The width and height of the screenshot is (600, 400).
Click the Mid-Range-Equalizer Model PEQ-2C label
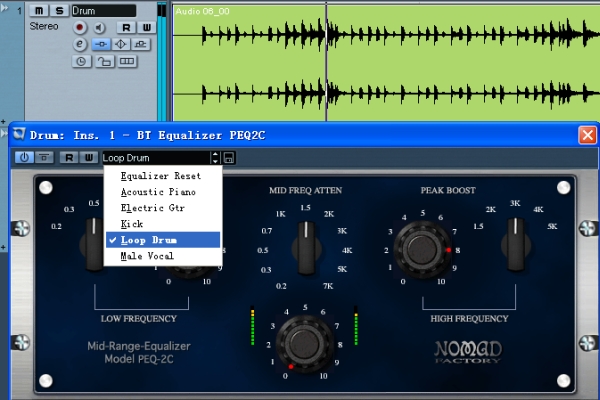tap(139, 353)
